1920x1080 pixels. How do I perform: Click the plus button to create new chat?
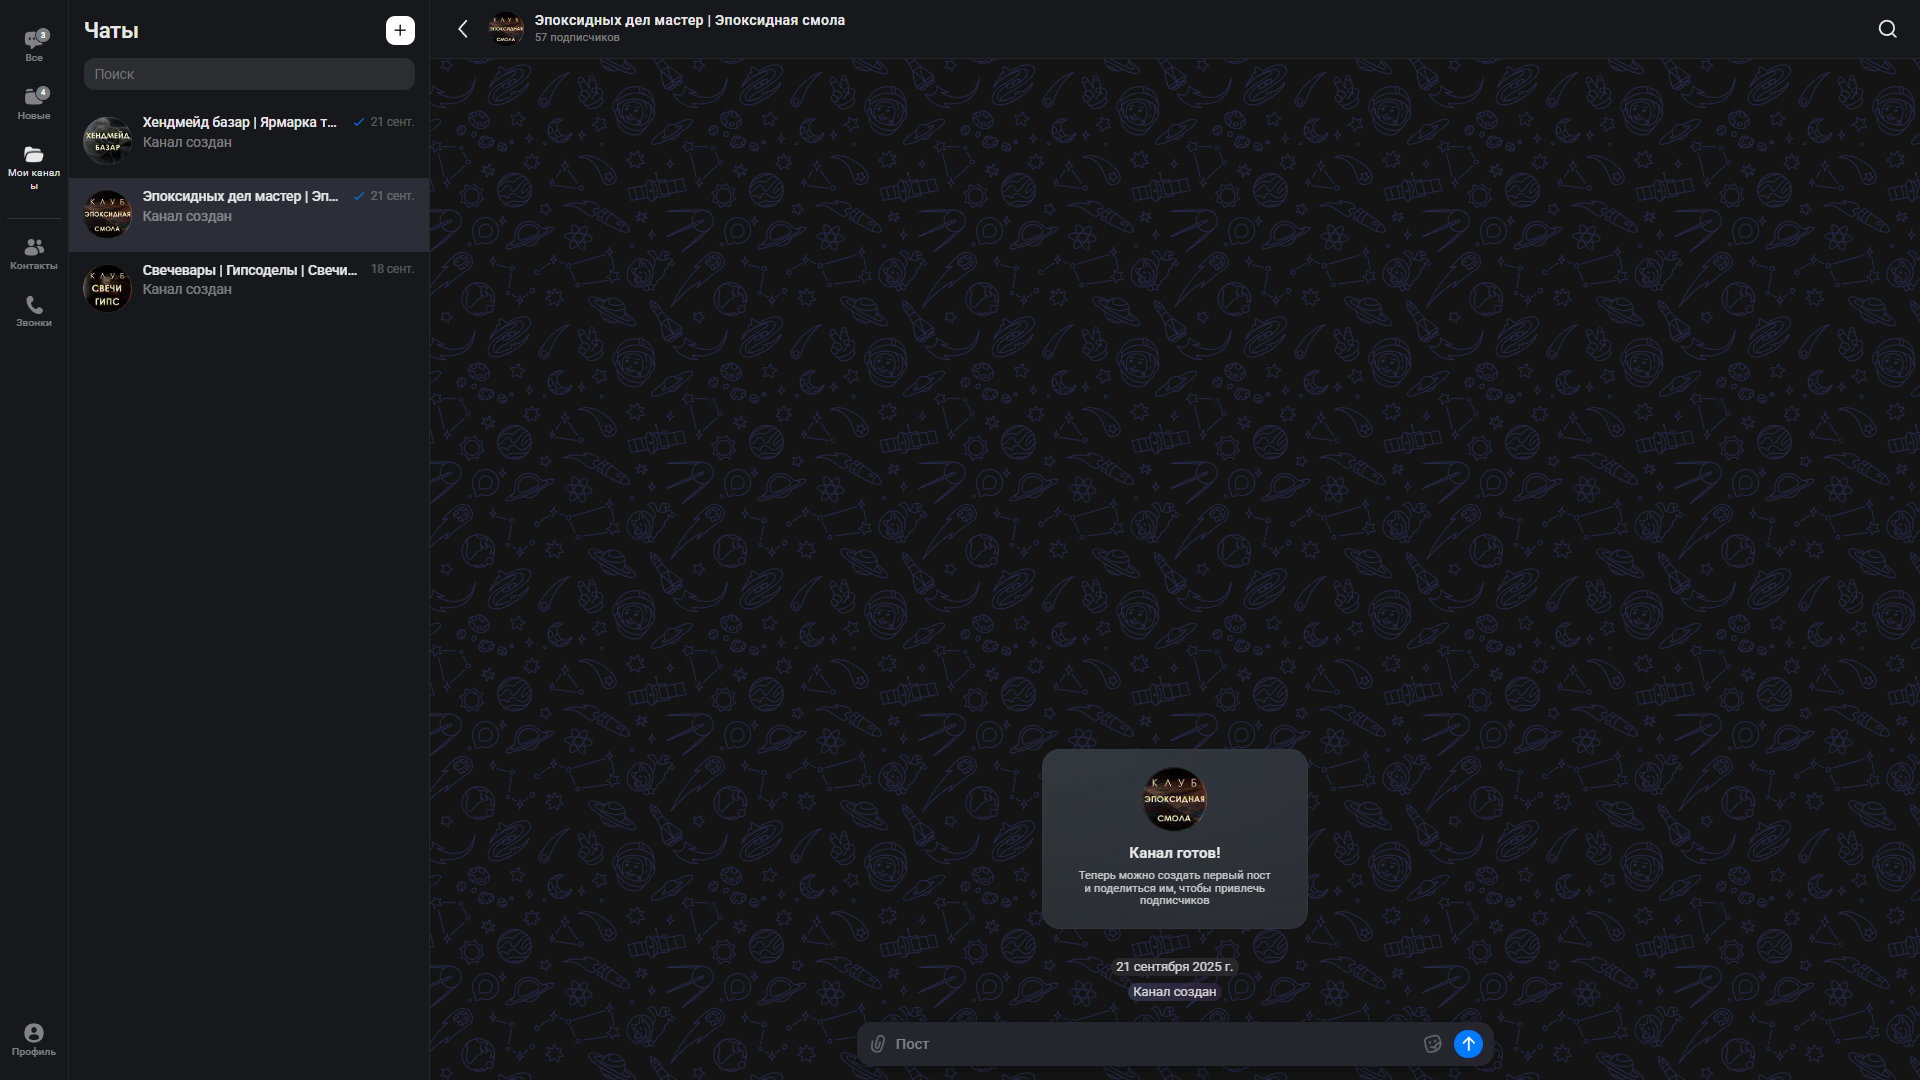pyautogui.click(x=400, y=30)
